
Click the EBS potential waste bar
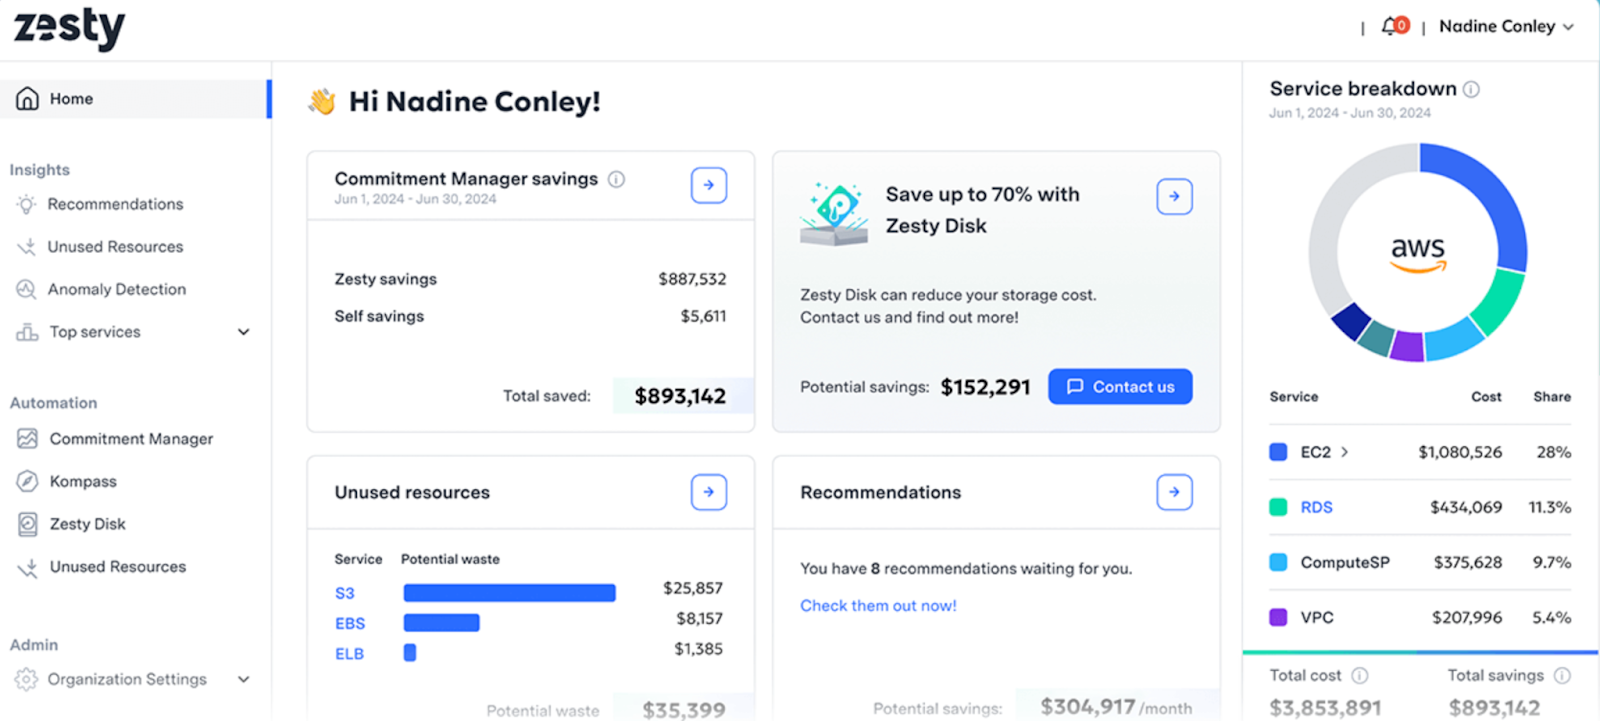[441, 623]
